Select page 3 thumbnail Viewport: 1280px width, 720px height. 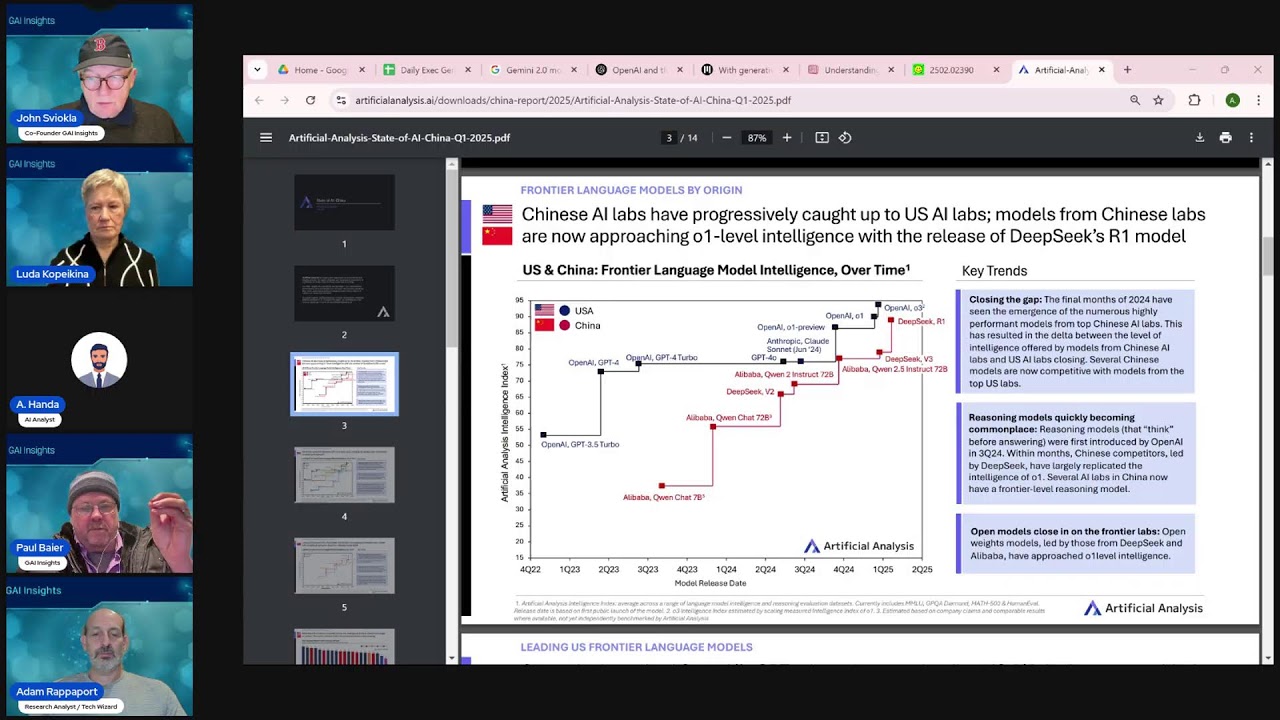point(344,384)
